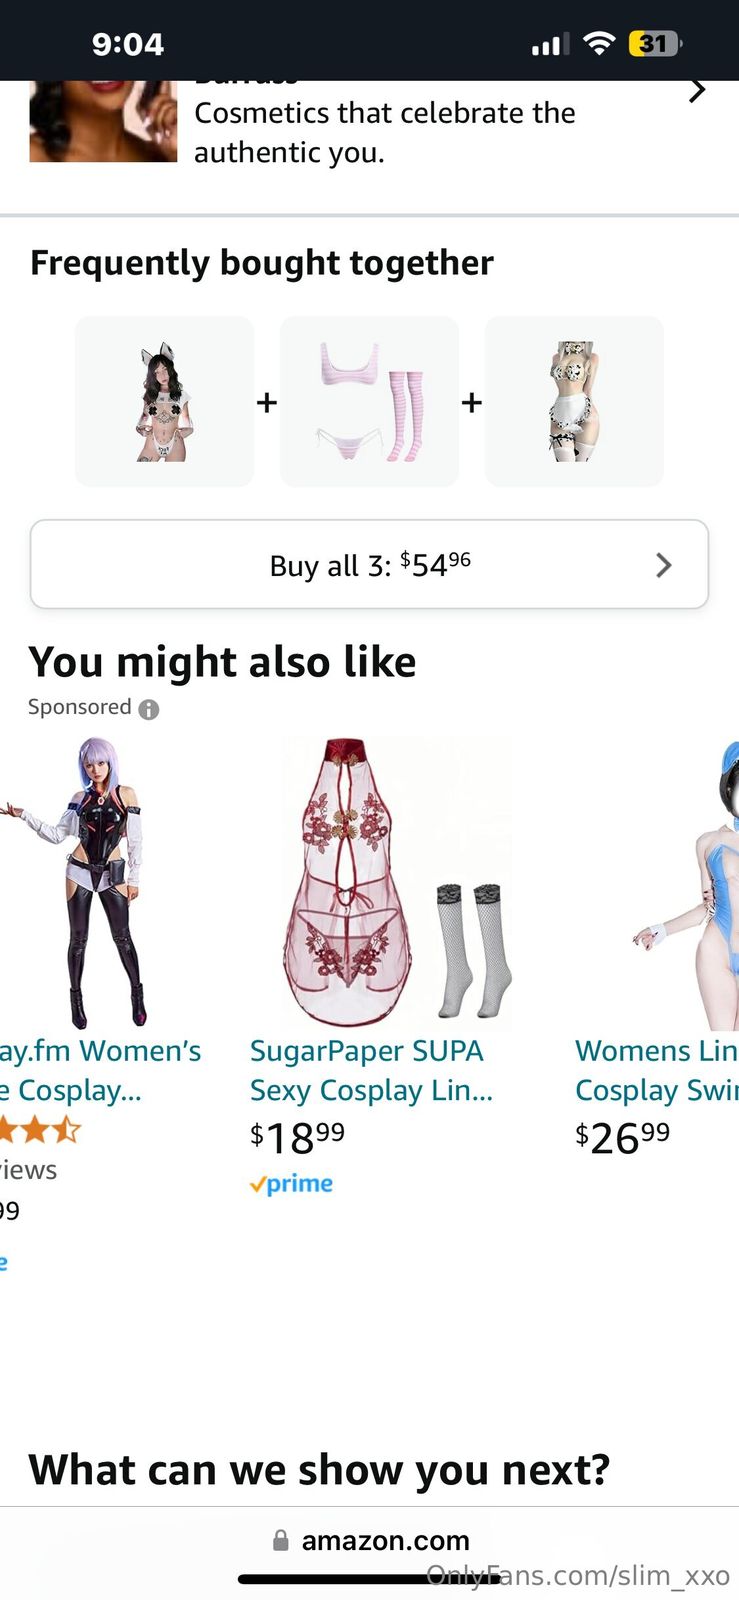Screen dimensions: 739x1600
Task: Select the $26.99 price
Action: click(622, 1138)
